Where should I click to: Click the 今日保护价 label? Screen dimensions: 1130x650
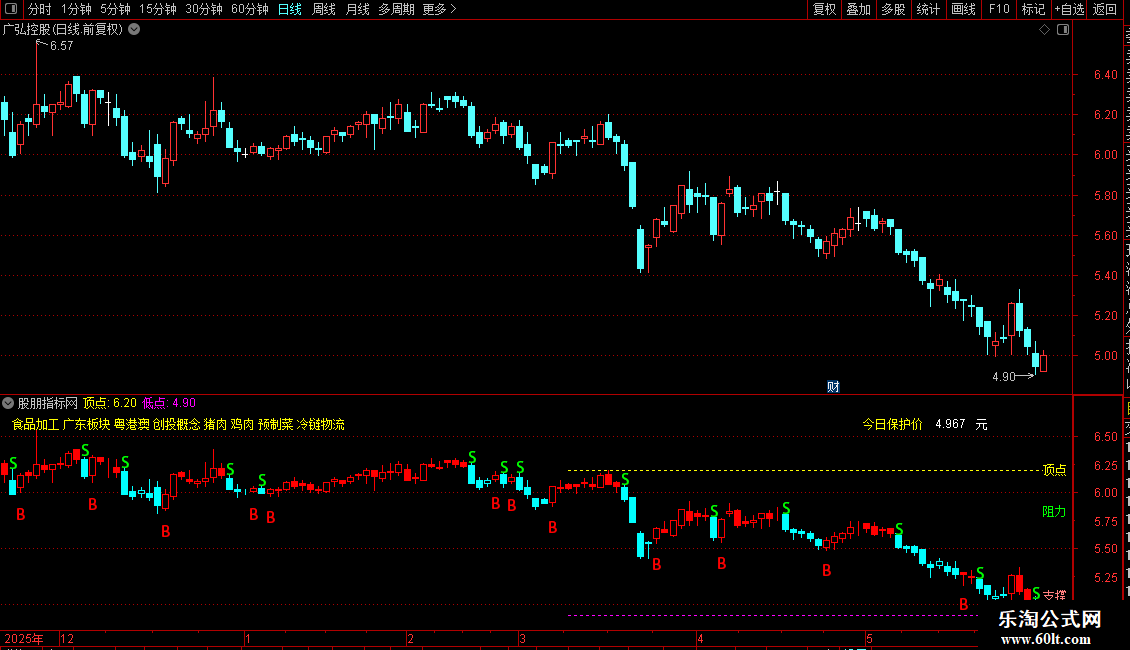click(892, 424)
